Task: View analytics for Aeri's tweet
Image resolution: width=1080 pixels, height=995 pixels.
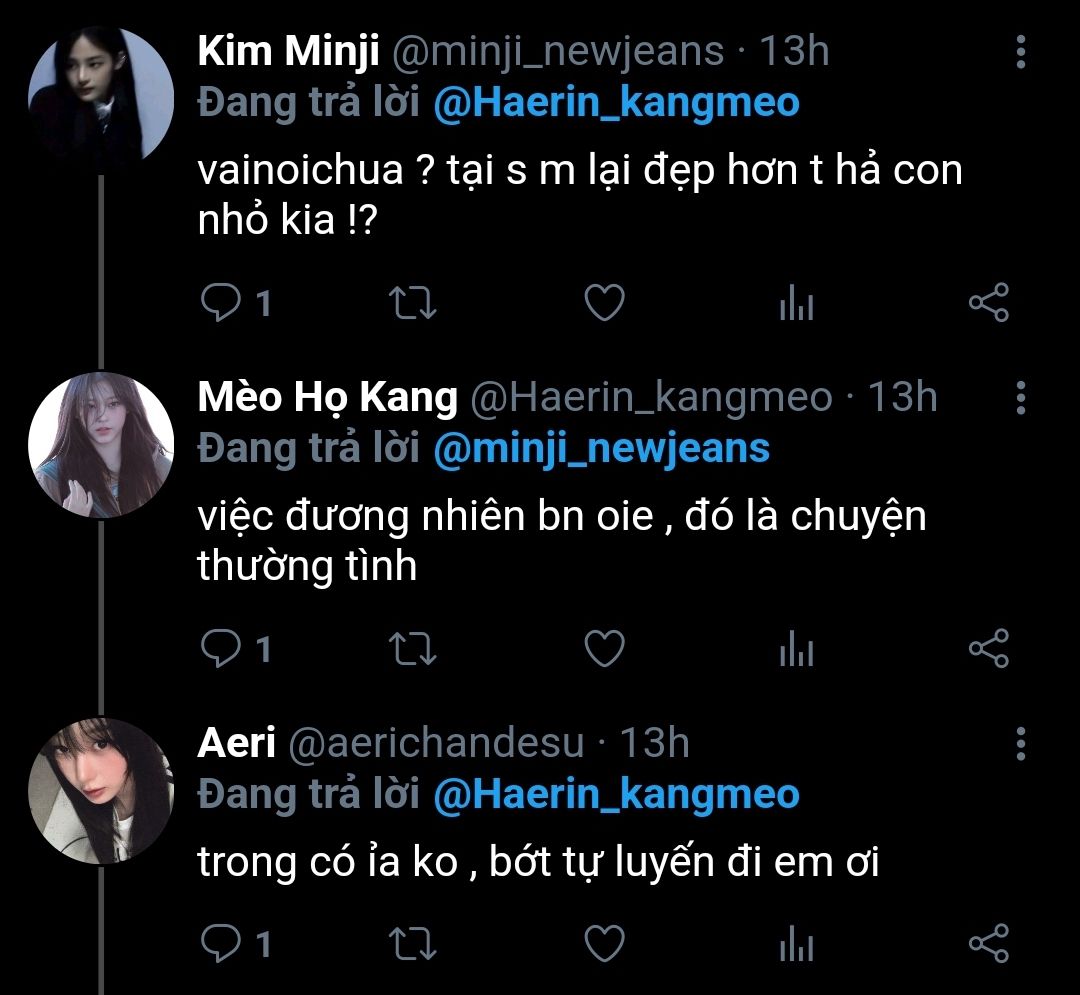Action: tap(796, 944)
